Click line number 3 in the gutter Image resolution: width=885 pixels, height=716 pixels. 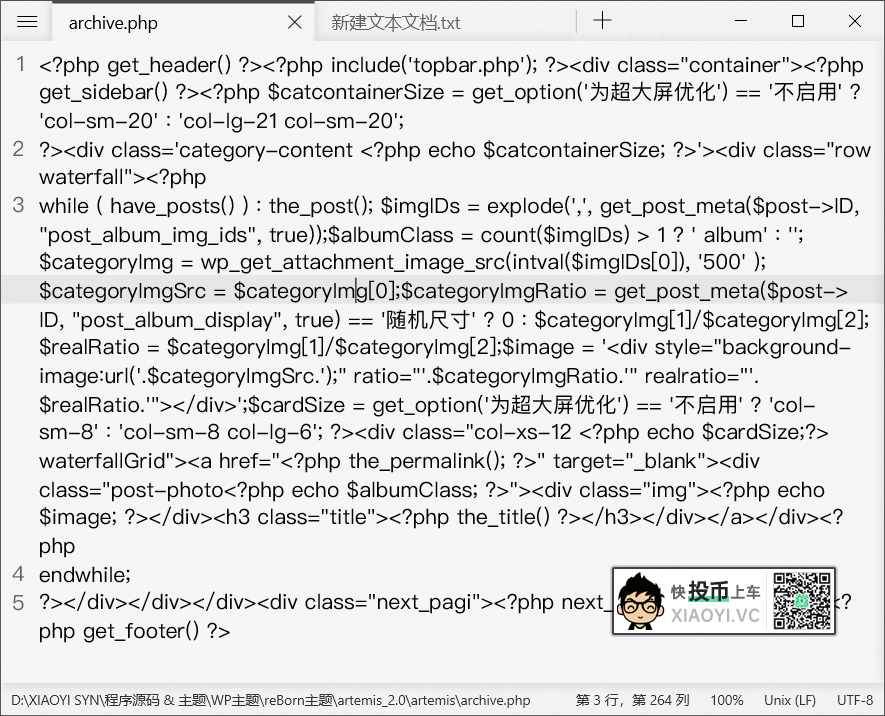click(18, 205)
